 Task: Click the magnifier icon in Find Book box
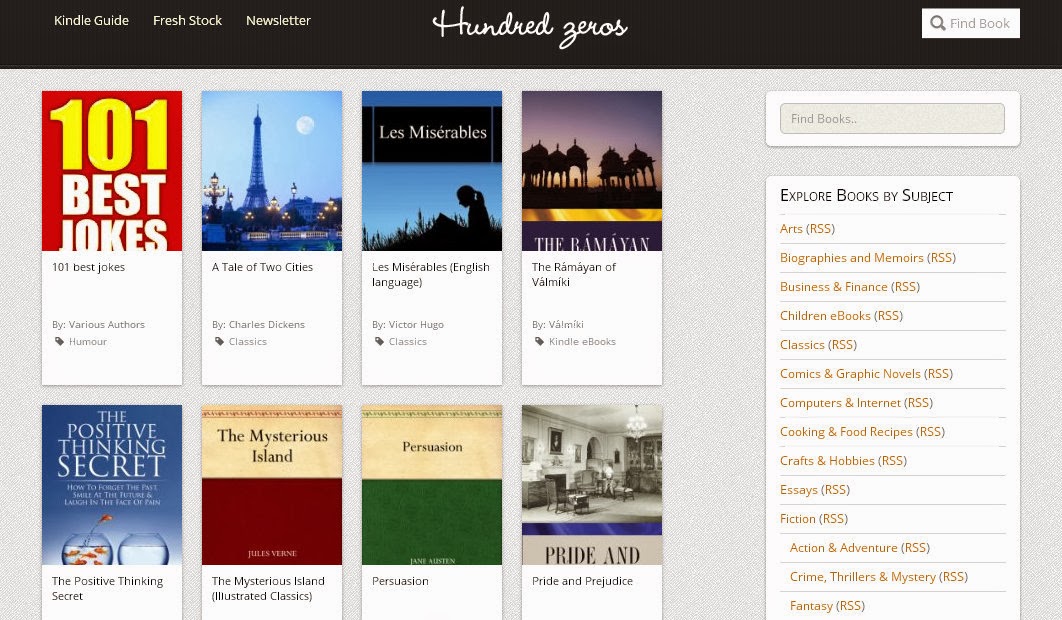(937, 23)
